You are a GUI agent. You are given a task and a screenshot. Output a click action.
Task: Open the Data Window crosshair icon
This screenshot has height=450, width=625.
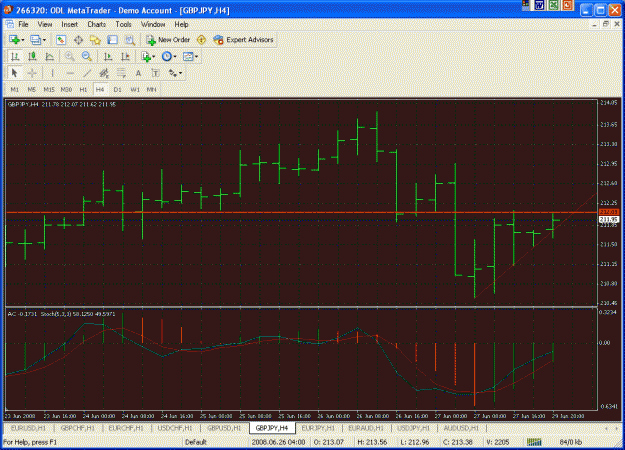[78, 40]
